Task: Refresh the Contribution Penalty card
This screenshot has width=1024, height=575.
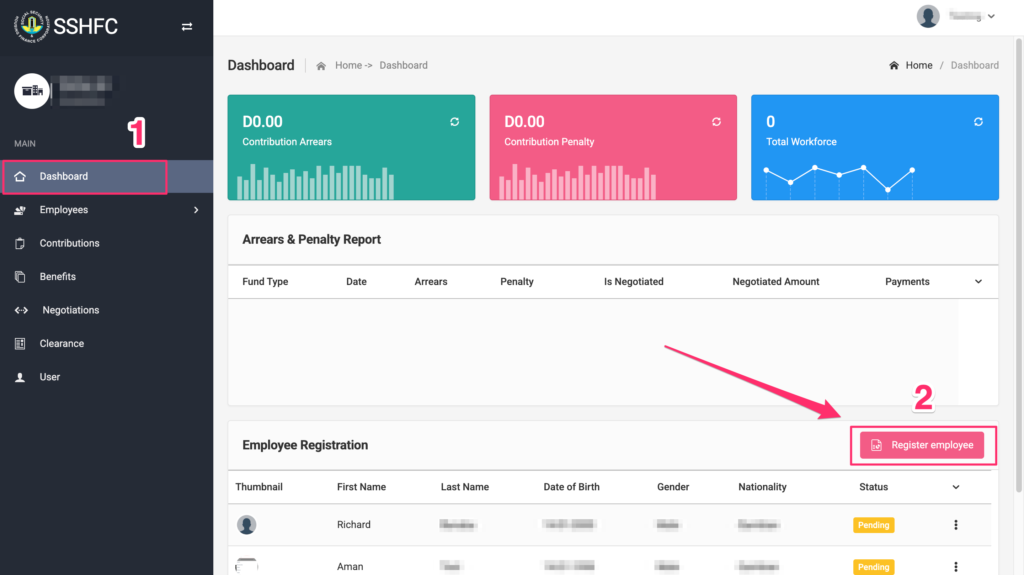Action: click(x=716, y=122)
